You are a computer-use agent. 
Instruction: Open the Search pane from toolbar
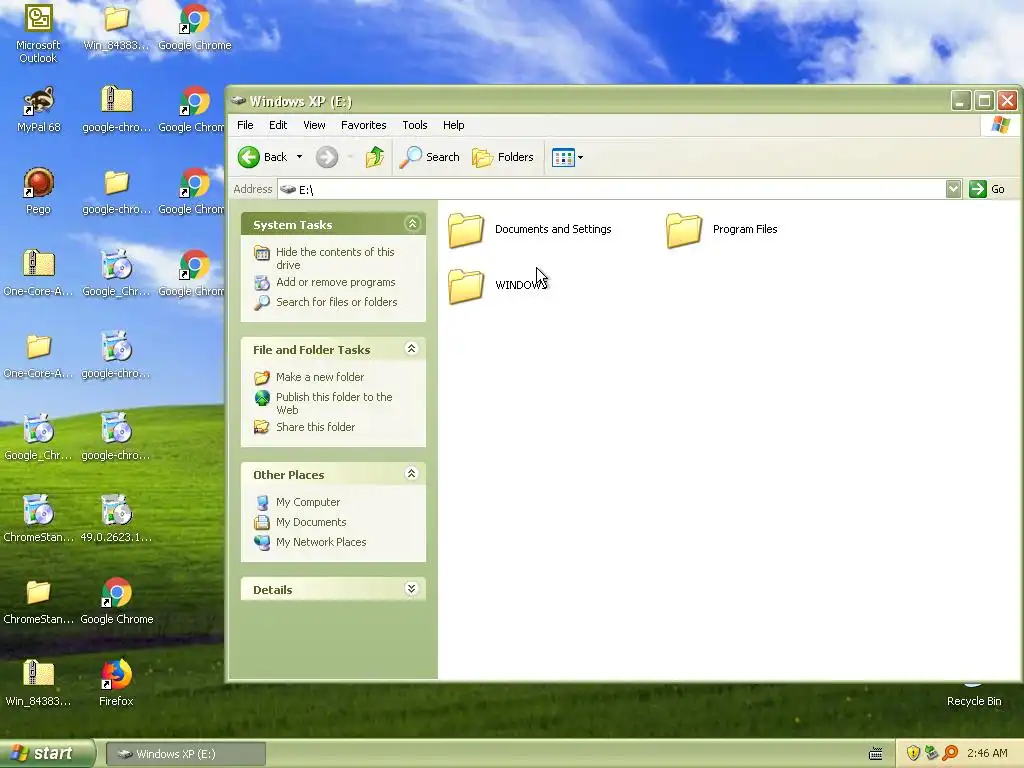(x=429, y=157)
